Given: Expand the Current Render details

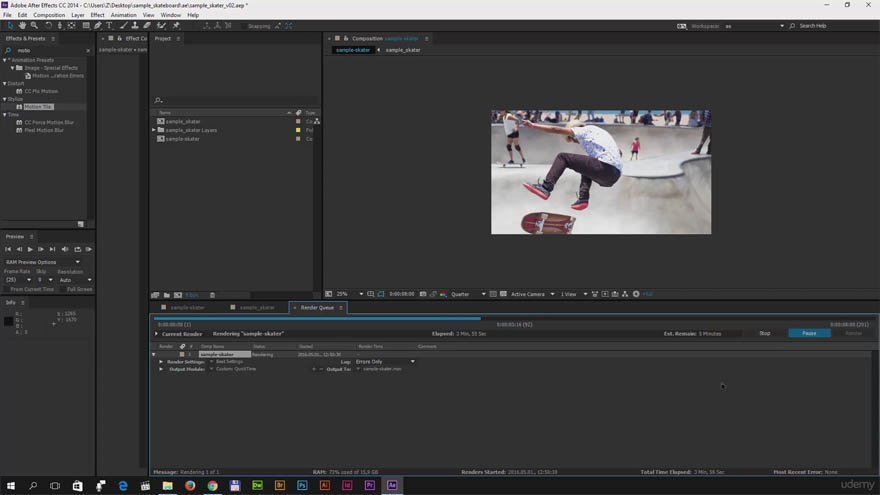Looking at the screenshot, I should point(157,334).
